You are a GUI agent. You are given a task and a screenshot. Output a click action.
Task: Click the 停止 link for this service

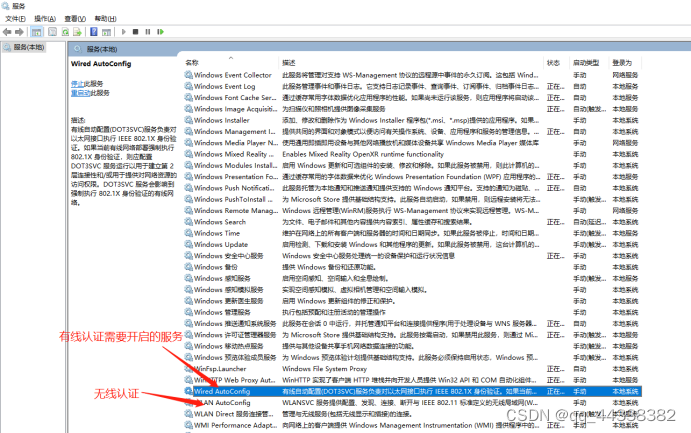pos(77,84)
